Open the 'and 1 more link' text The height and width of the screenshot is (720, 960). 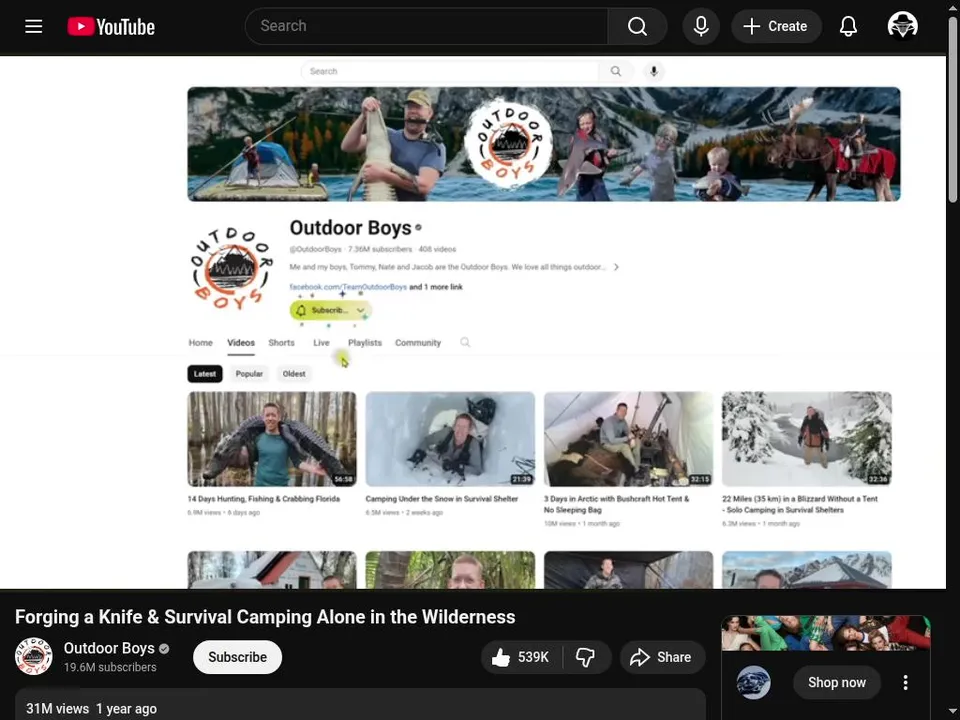(x=436, y=287)
